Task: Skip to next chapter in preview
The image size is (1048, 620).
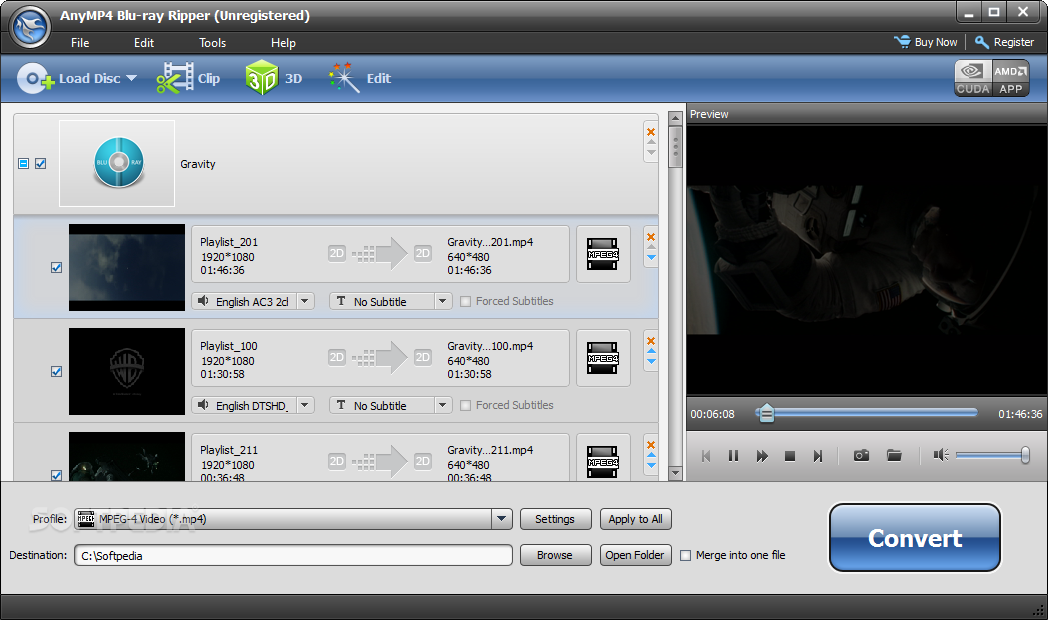Action: (817, 456)
